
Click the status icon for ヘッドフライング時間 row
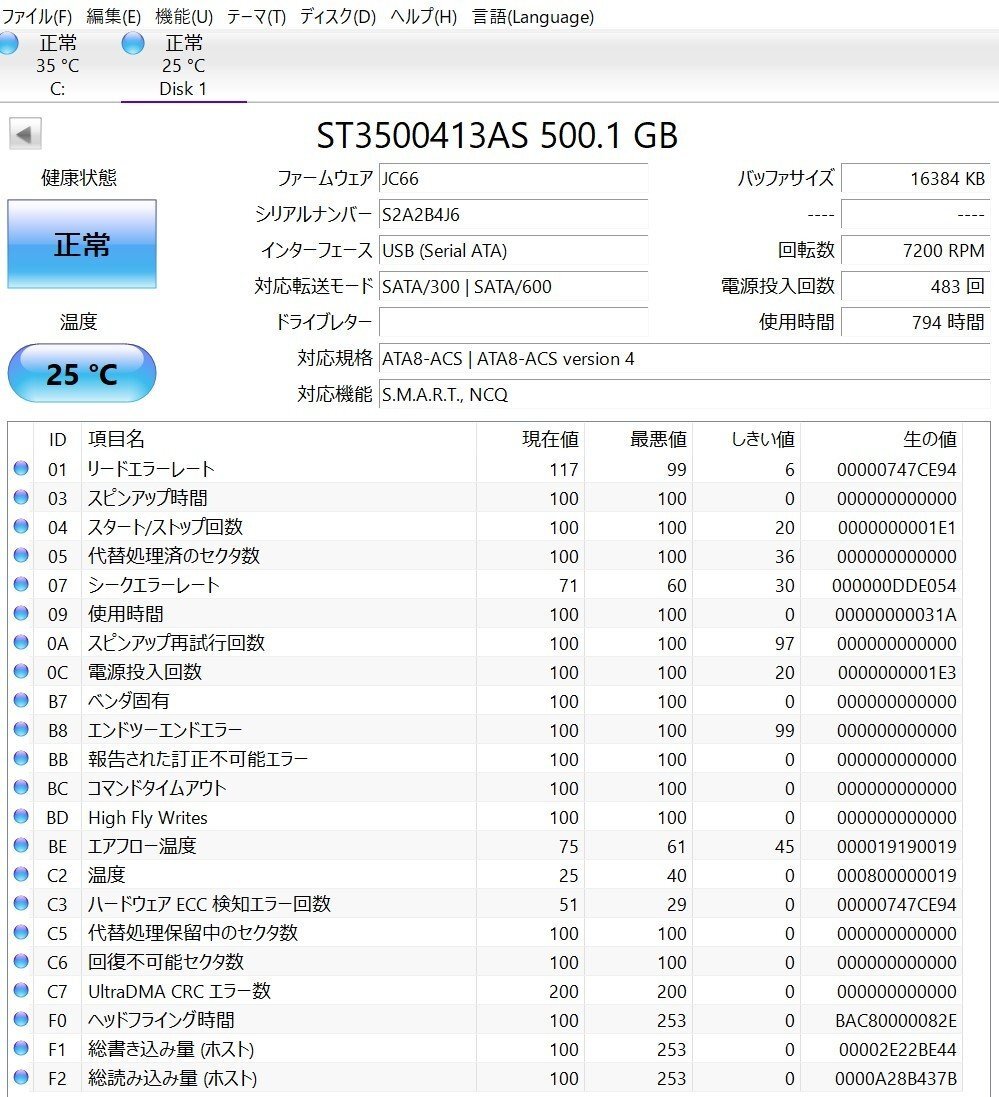click(21, 1019)
